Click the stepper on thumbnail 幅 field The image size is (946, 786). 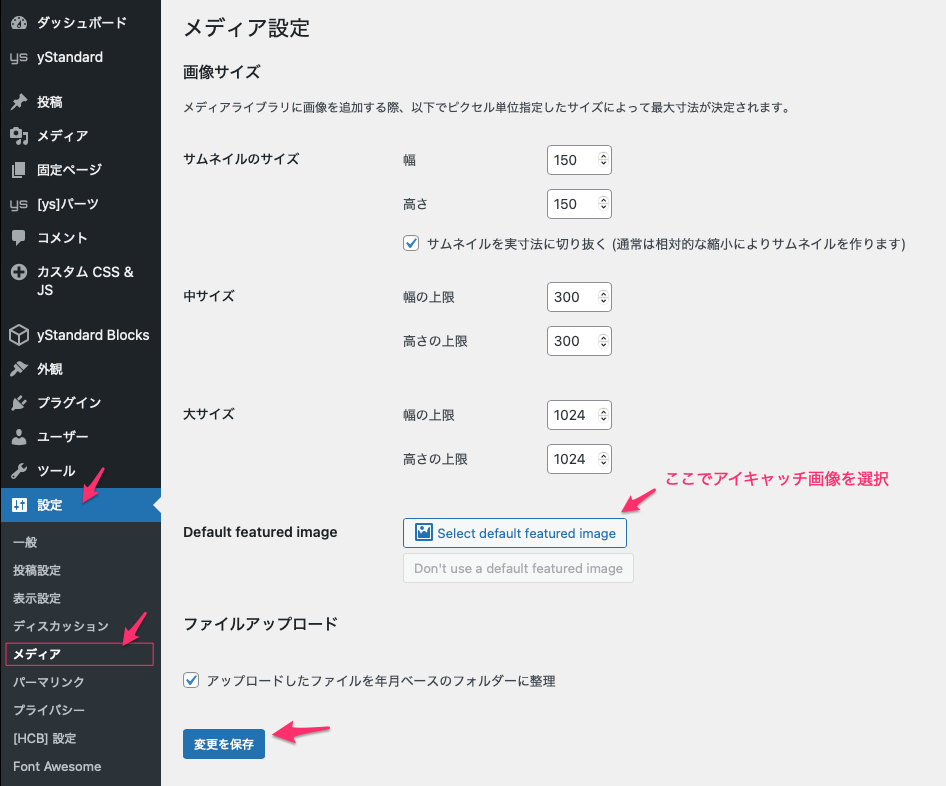(602, 160)
